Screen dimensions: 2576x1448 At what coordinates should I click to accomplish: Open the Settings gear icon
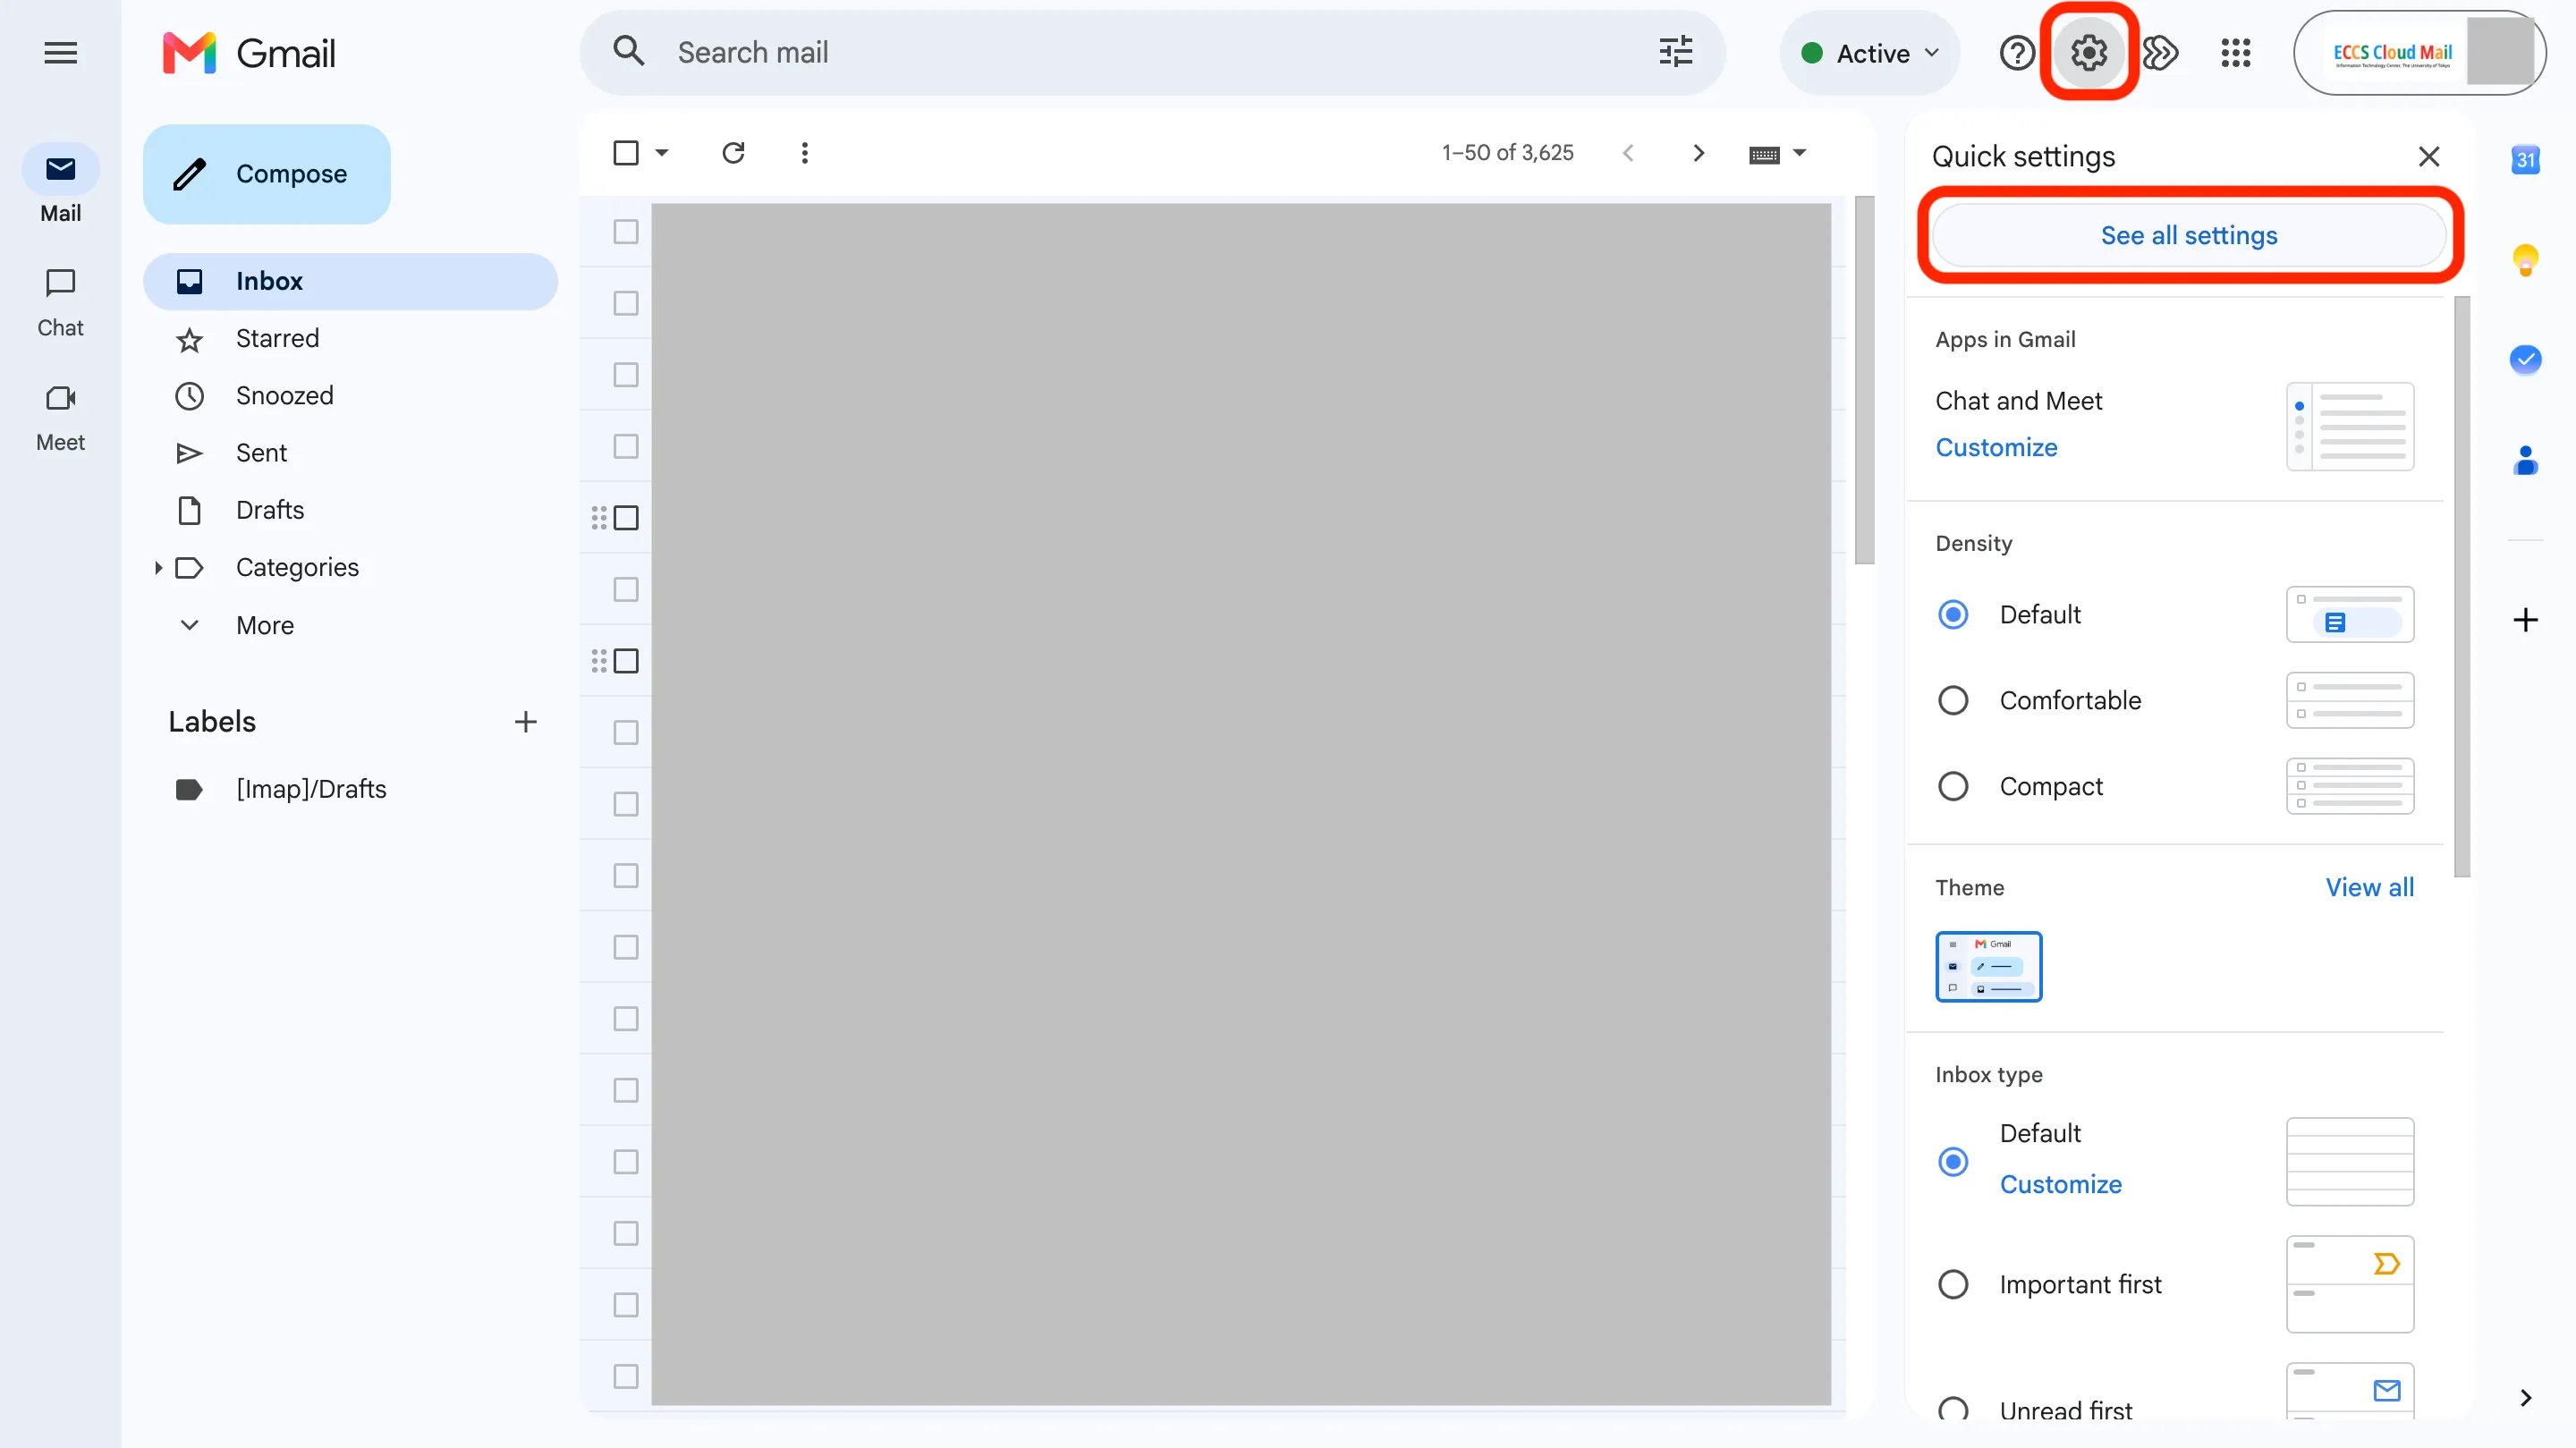click(2088, 52)
